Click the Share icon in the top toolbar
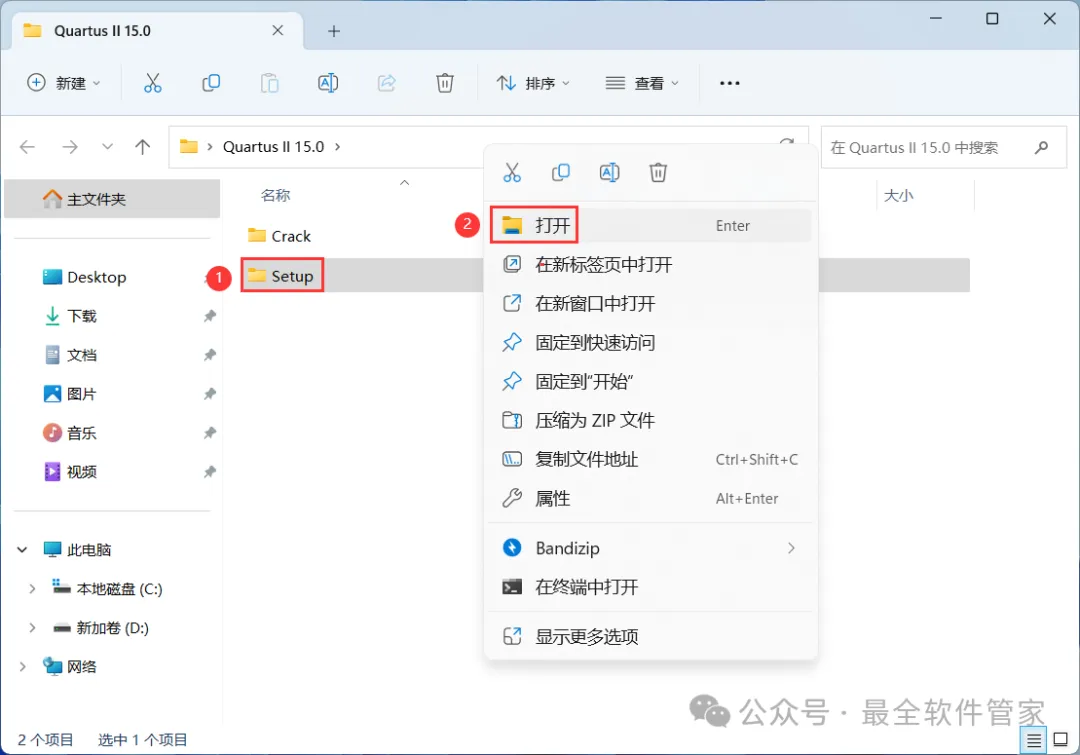 [386, 83]
